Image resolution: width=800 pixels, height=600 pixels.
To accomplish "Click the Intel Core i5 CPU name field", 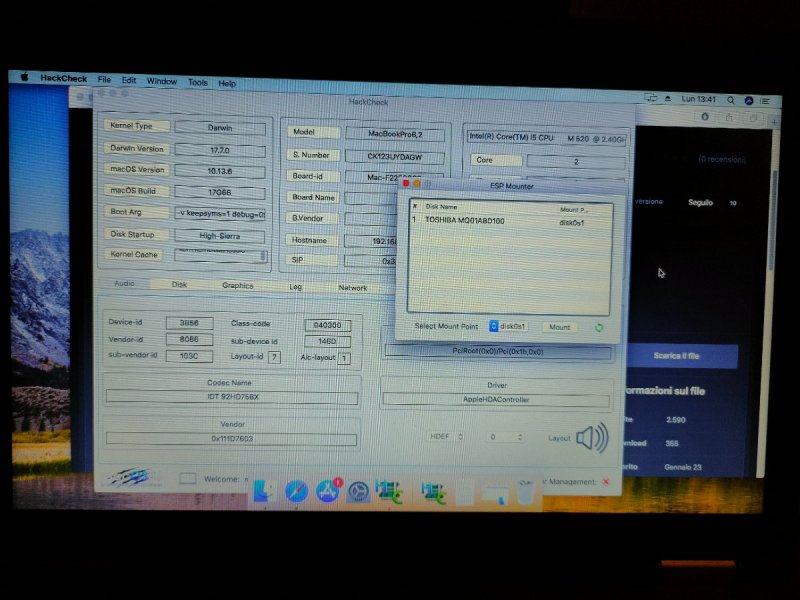I will (x=546, y=138).
